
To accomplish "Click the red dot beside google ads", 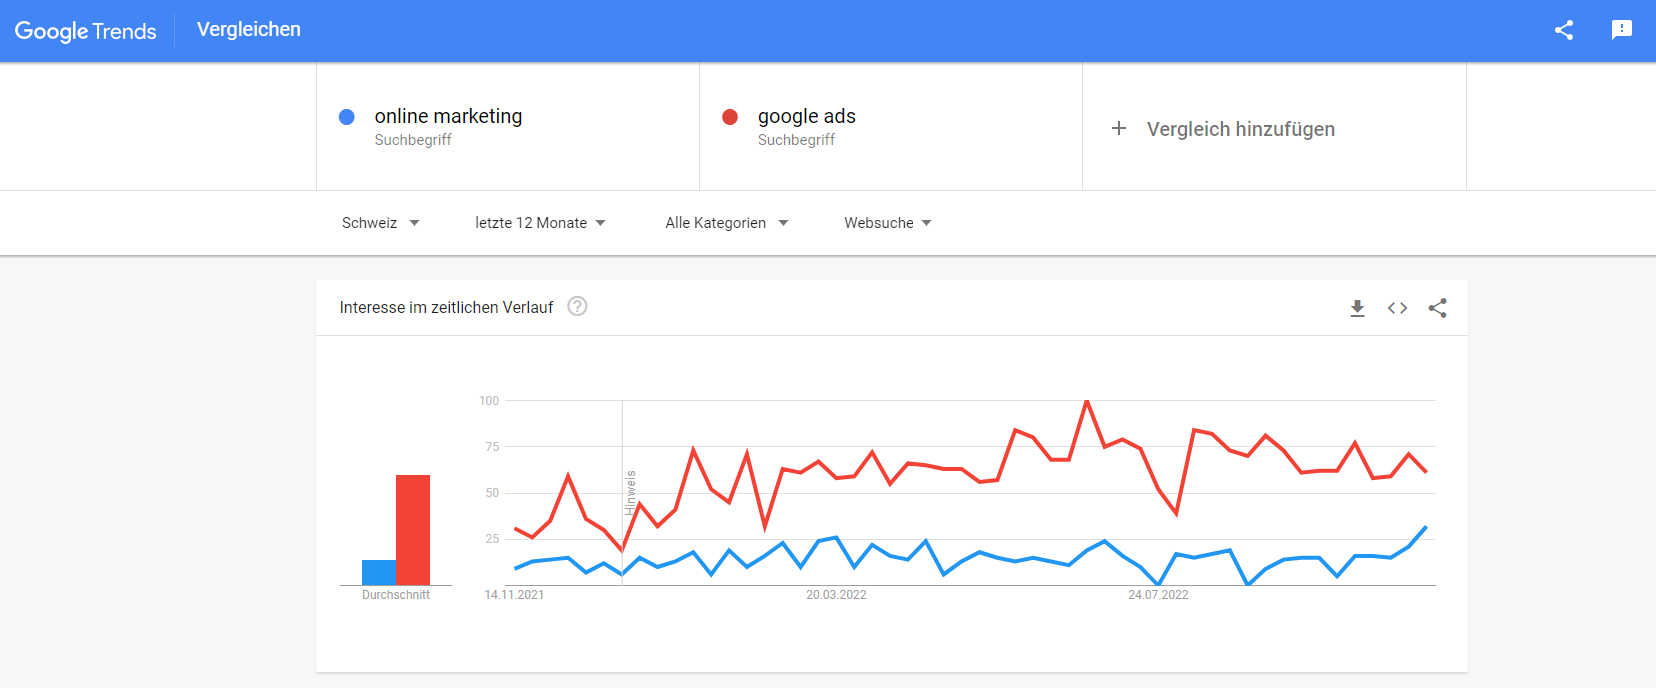I will [730, 117].
